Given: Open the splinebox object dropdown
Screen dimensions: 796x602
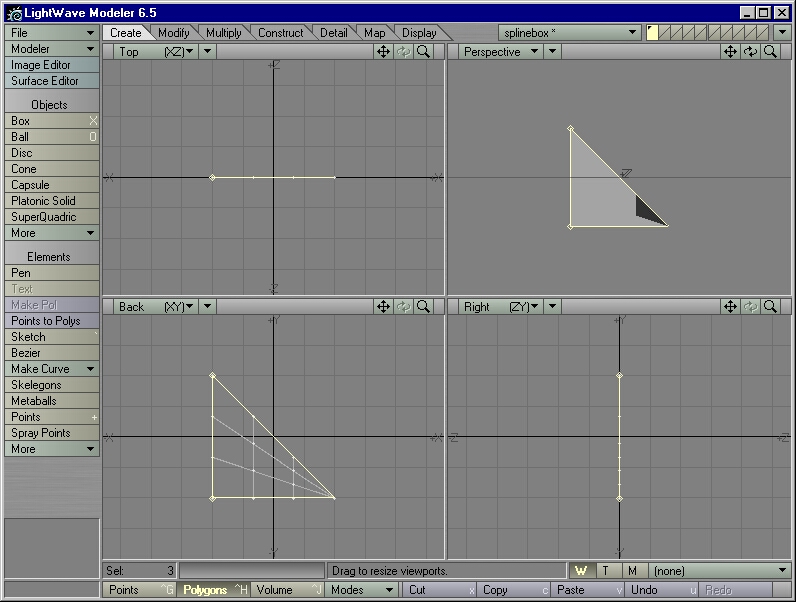Looking at the screenshot, I should point(570,33).
